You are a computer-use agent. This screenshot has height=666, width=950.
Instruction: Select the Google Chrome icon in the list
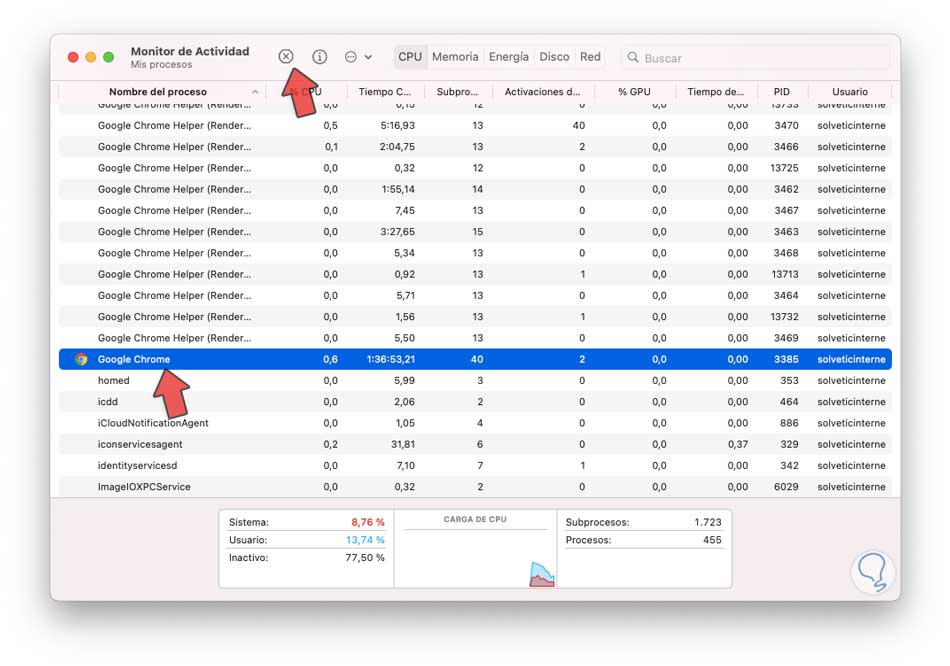pyautogui.click(x=81, y=359)
